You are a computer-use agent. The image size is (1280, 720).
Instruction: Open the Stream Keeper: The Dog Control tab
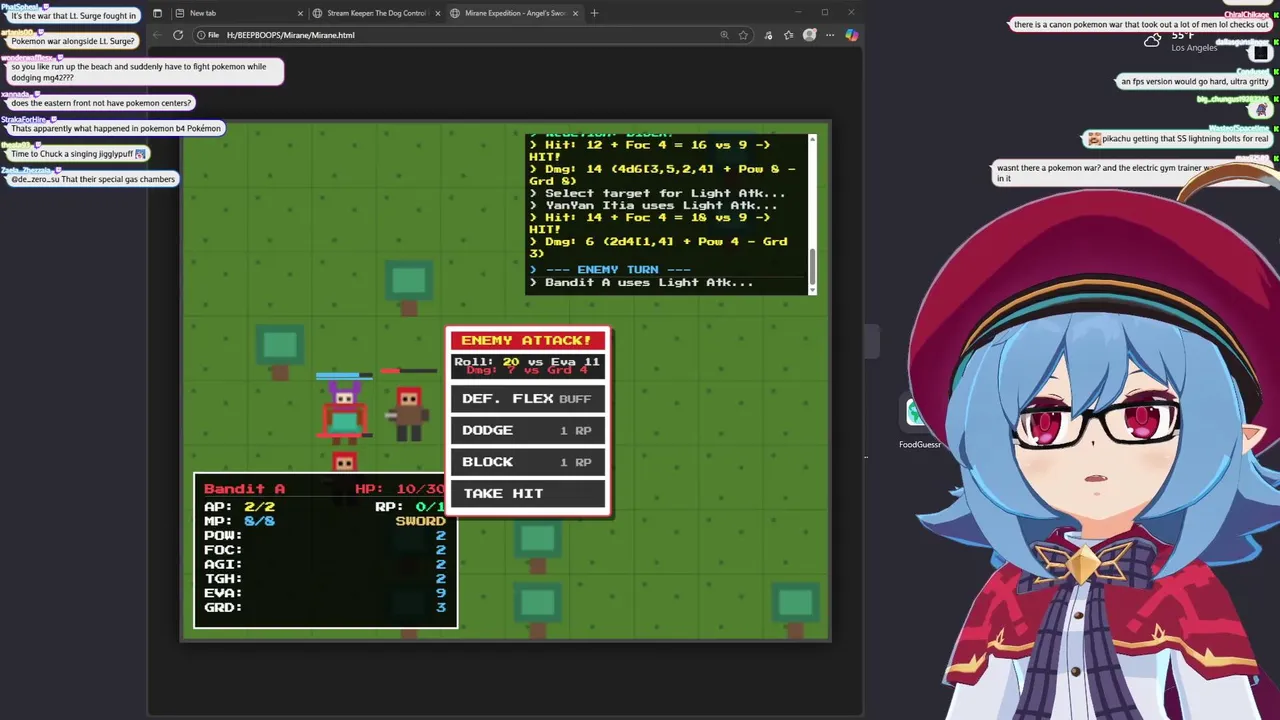(x=370, y=13)
